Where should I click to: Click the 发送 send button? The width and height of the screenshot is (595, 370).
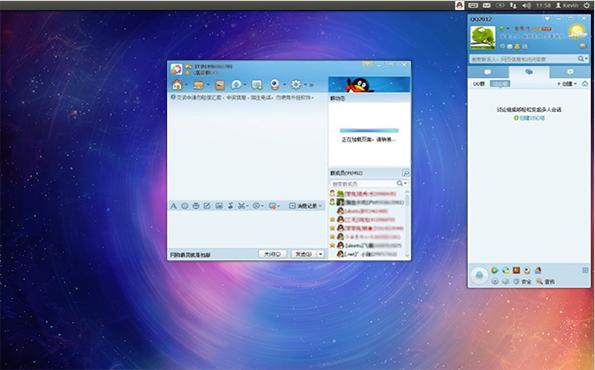(304, 254)
